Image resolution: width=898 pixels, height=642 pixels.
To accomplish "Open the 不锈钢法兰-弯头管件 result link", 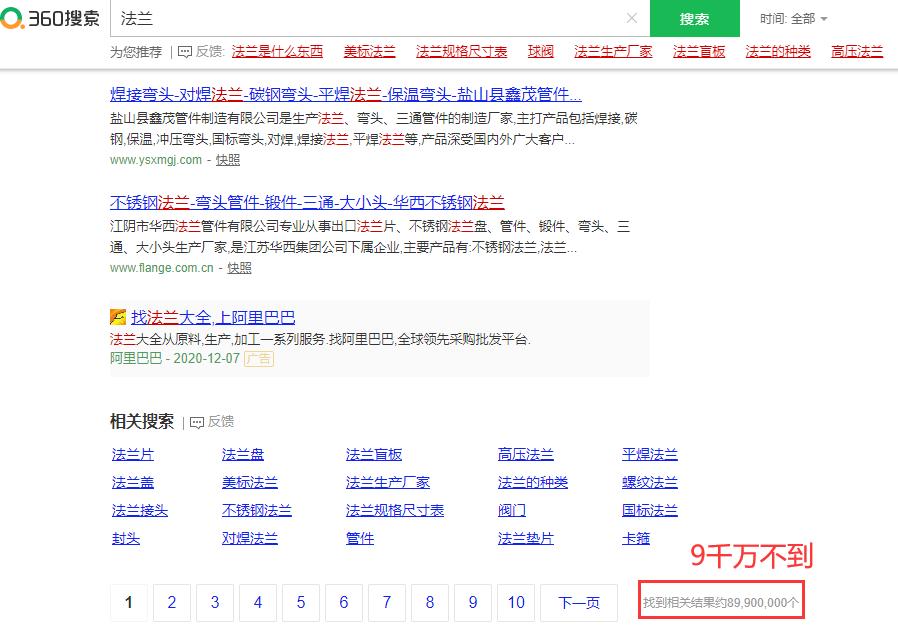I will click(305, 203).
